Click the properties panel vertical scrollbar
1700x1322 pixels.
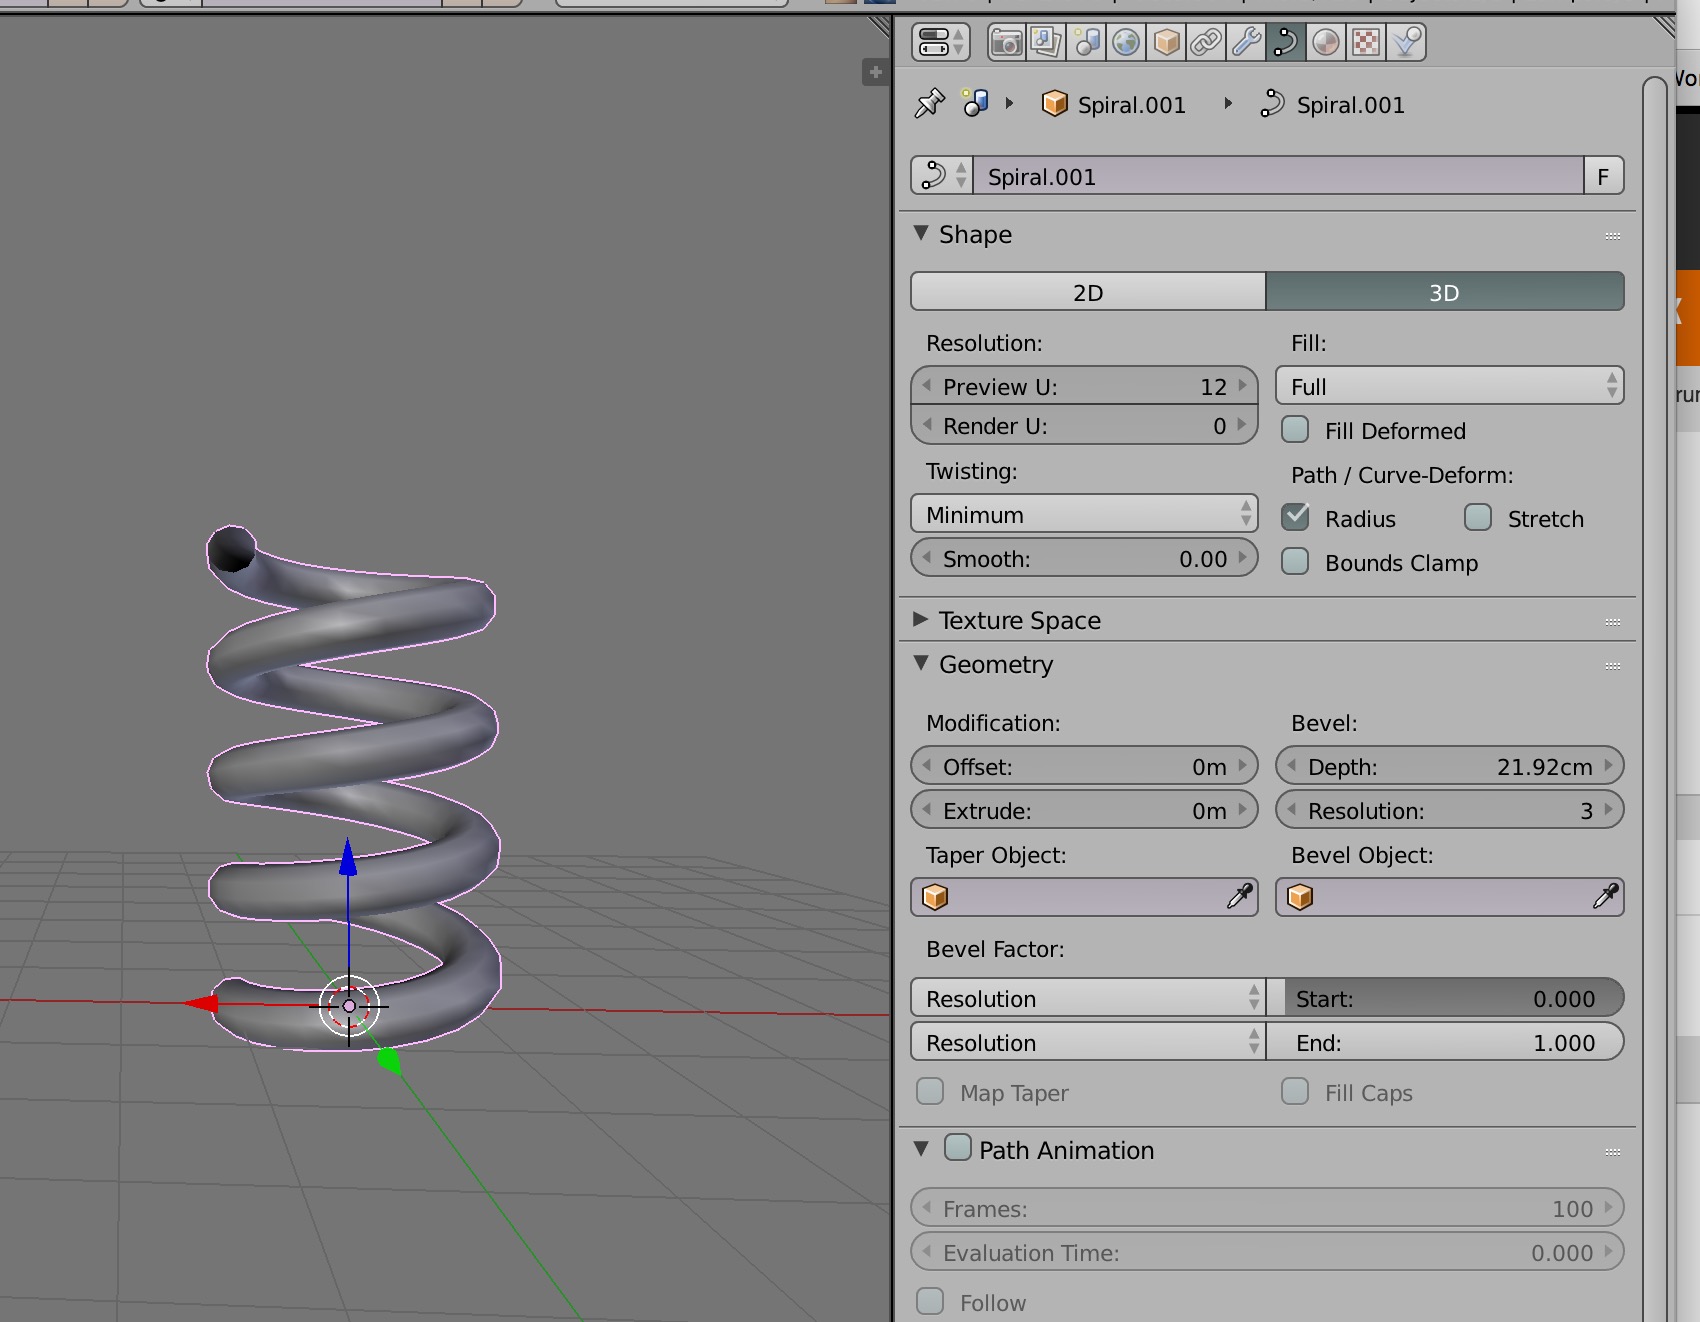[x=1657, y=700]
